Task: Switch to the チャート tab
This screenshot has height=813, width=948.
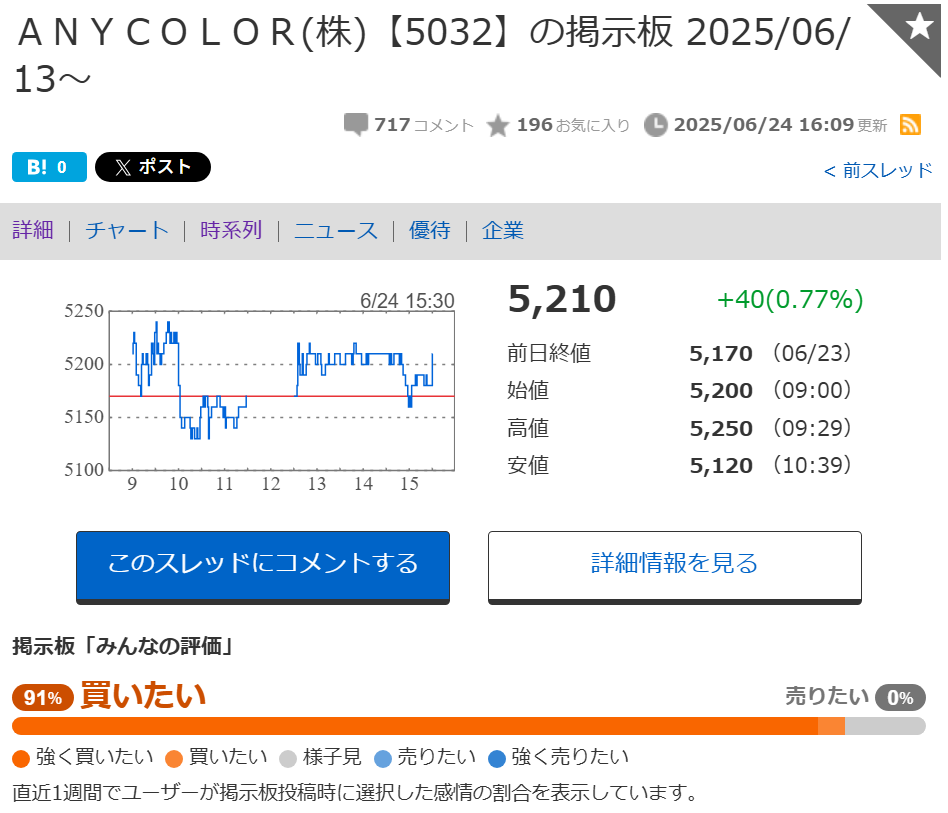Action: coord(127,230)
